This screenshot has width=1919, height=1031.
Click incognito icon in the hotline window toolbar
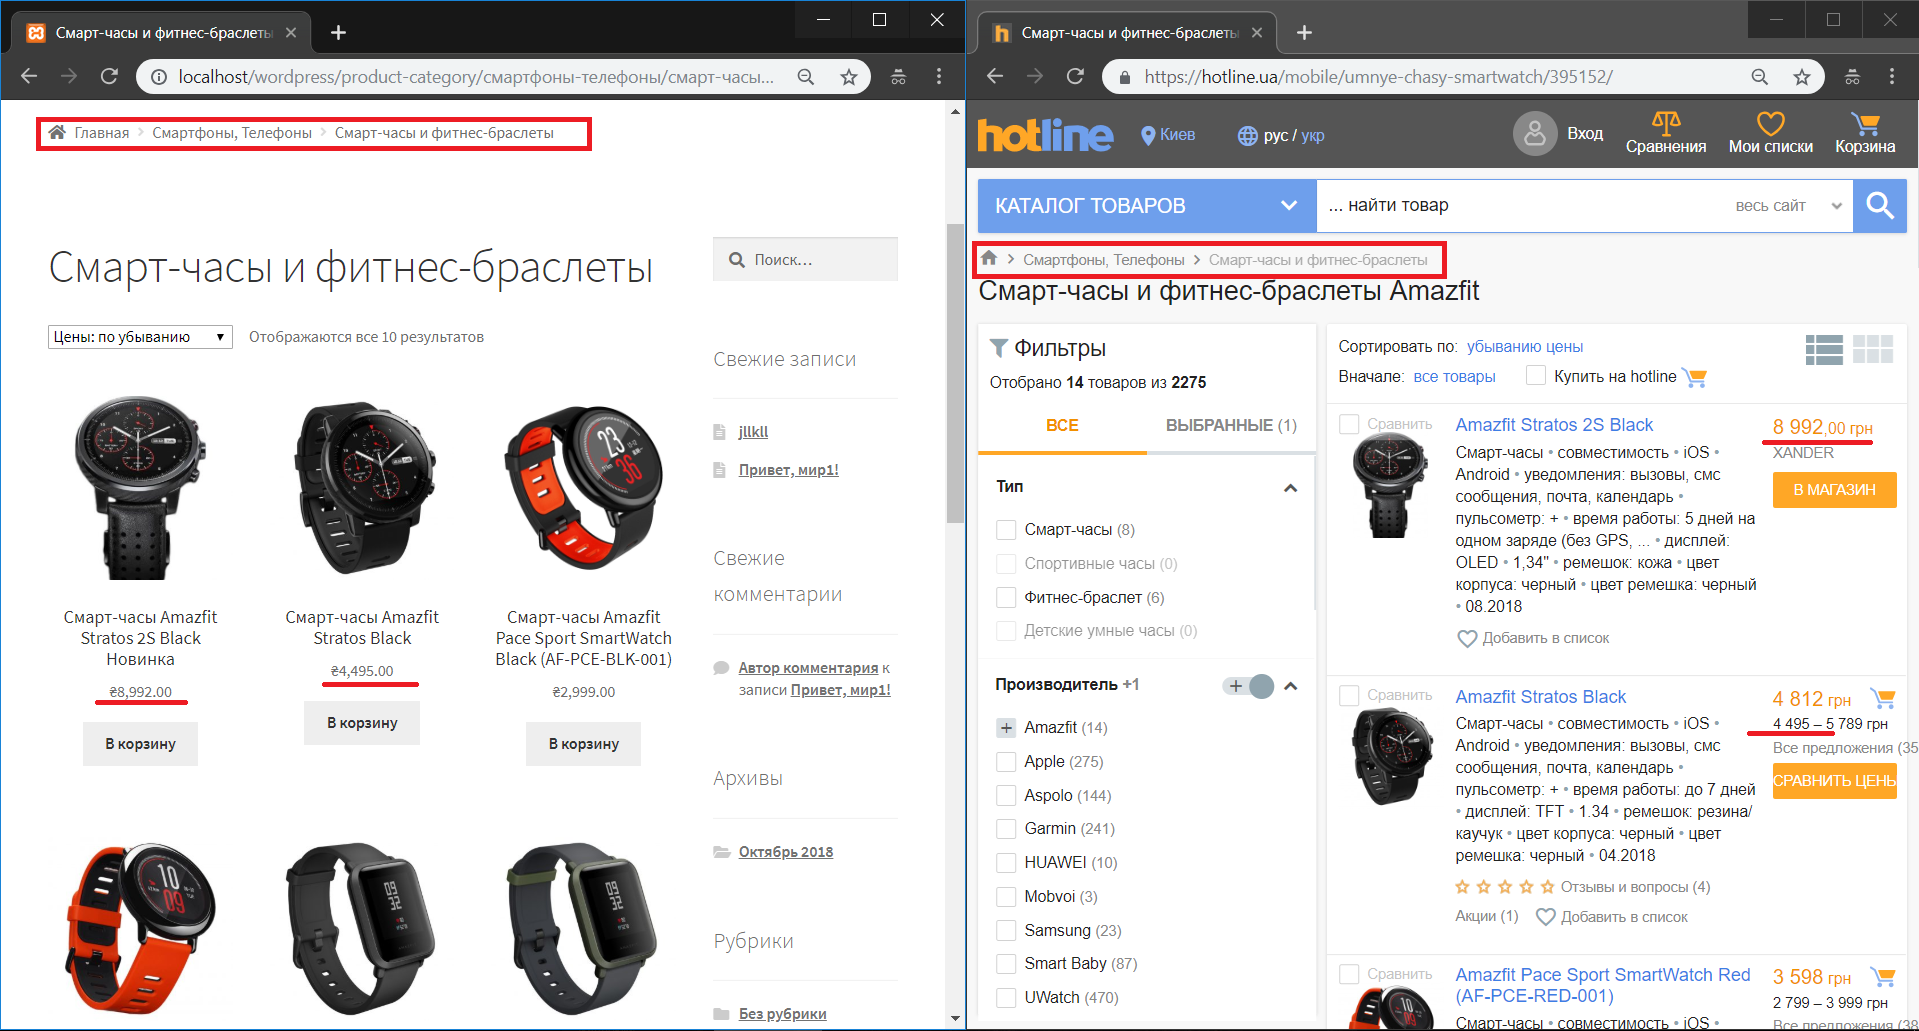pyautogui.click(x=1852, y=76)
